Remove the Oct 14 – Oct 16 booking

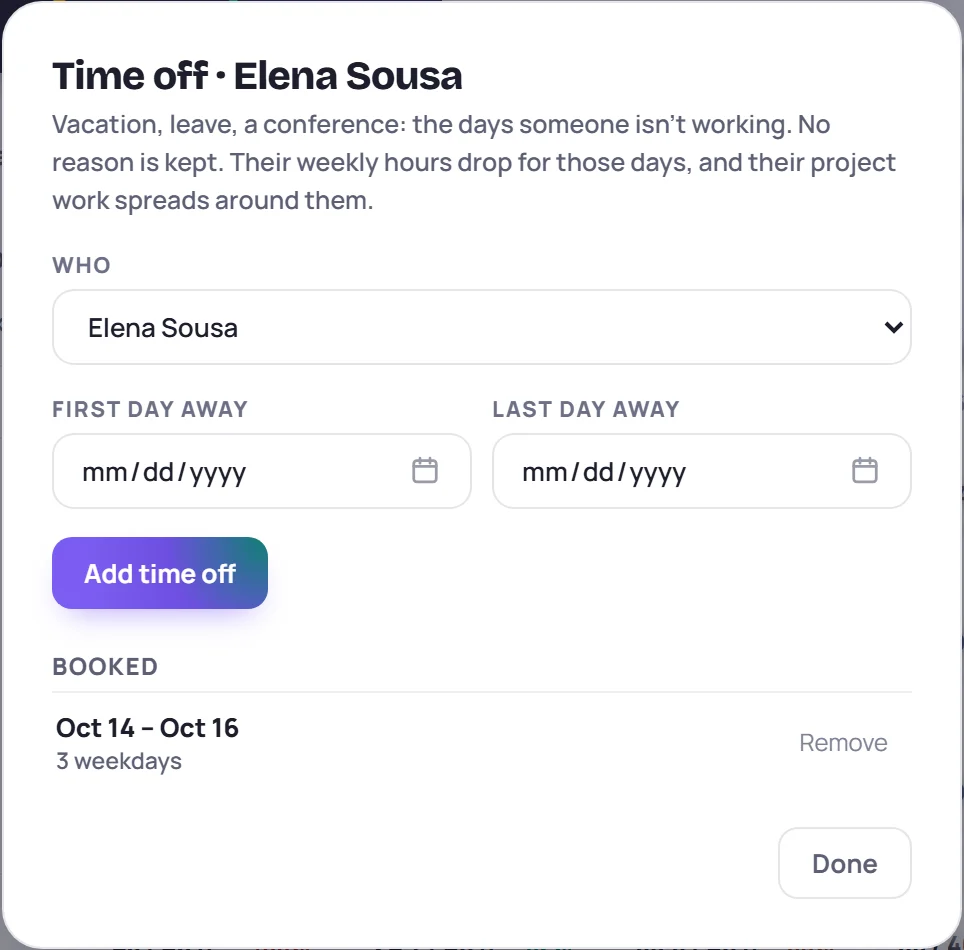click(x=843, y=743)
